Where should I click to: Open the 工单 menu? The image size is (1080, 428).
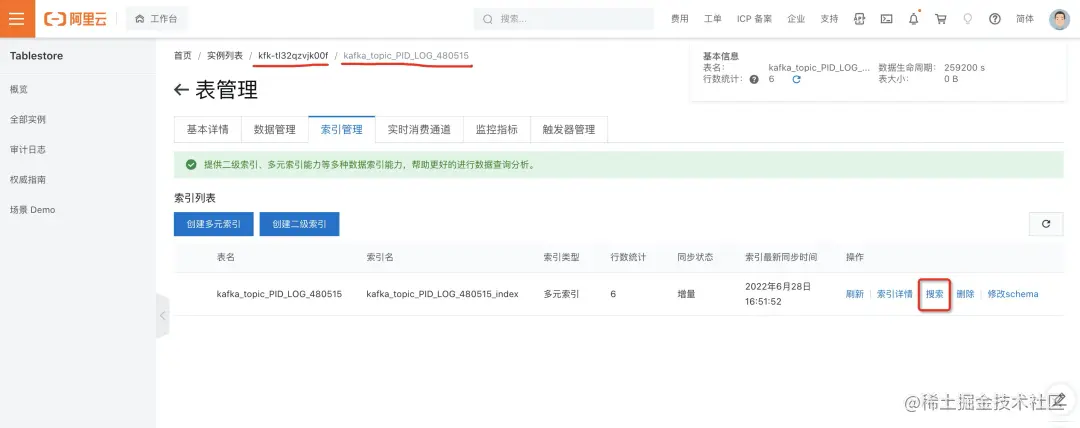(x=713, y=19)
